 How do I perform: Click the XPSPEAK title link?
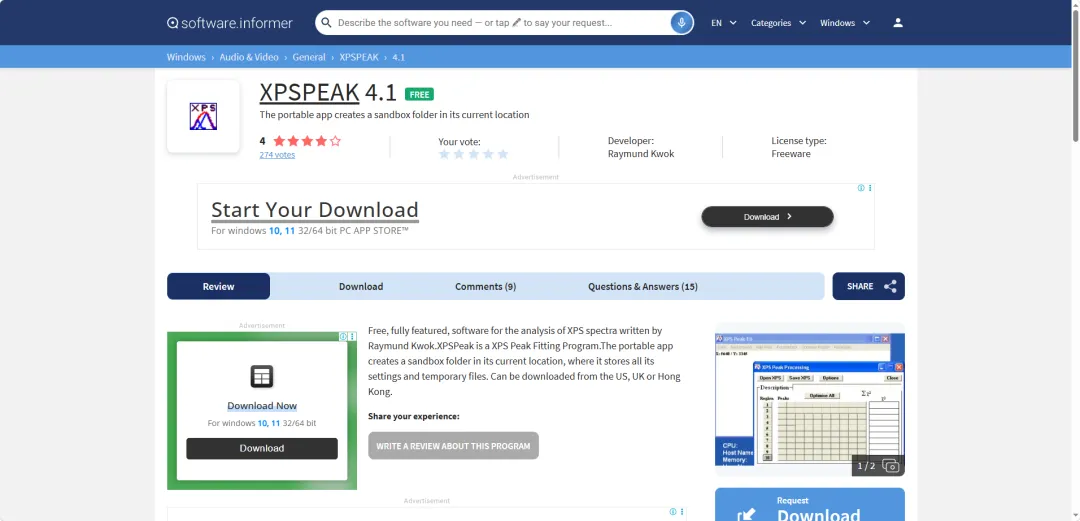point(309,92)
